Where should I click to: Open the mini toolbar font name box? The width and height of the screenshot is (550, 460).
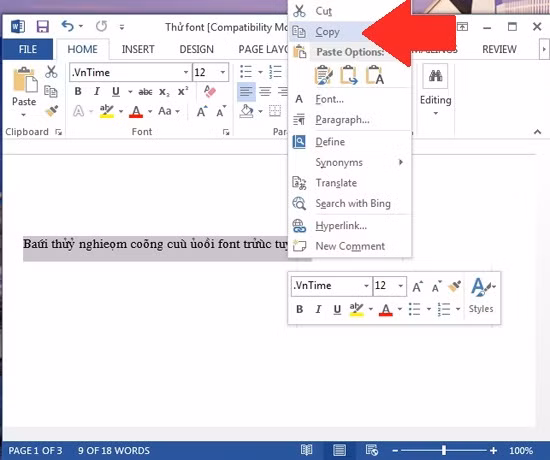(331, 286)
